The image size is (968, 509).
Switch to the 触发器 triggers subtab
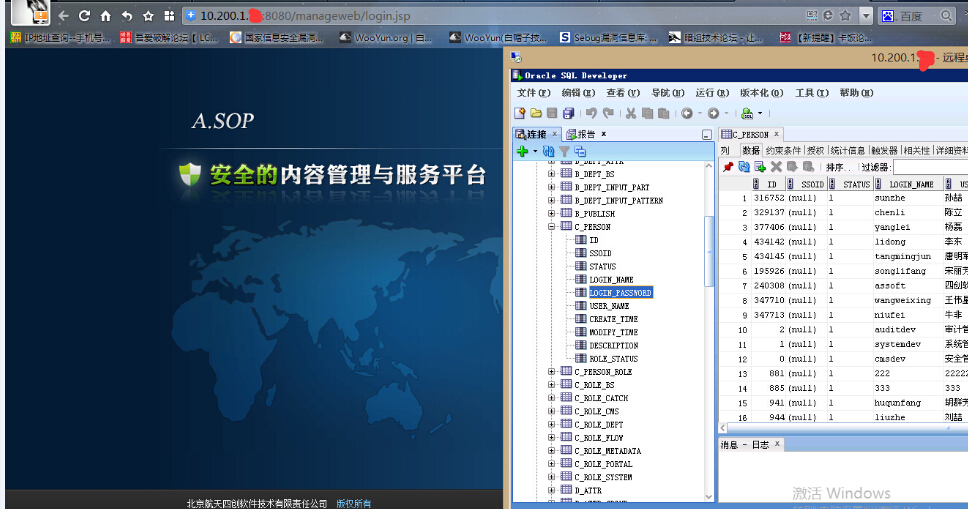[x=884, y=150]
